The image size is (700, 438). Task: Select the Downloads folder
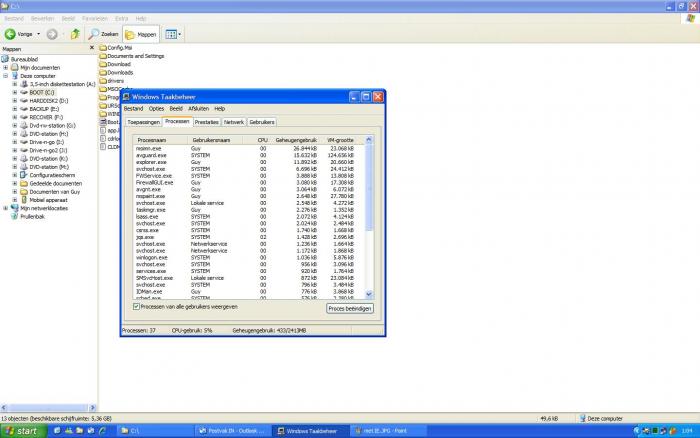(x=117, y=72)
